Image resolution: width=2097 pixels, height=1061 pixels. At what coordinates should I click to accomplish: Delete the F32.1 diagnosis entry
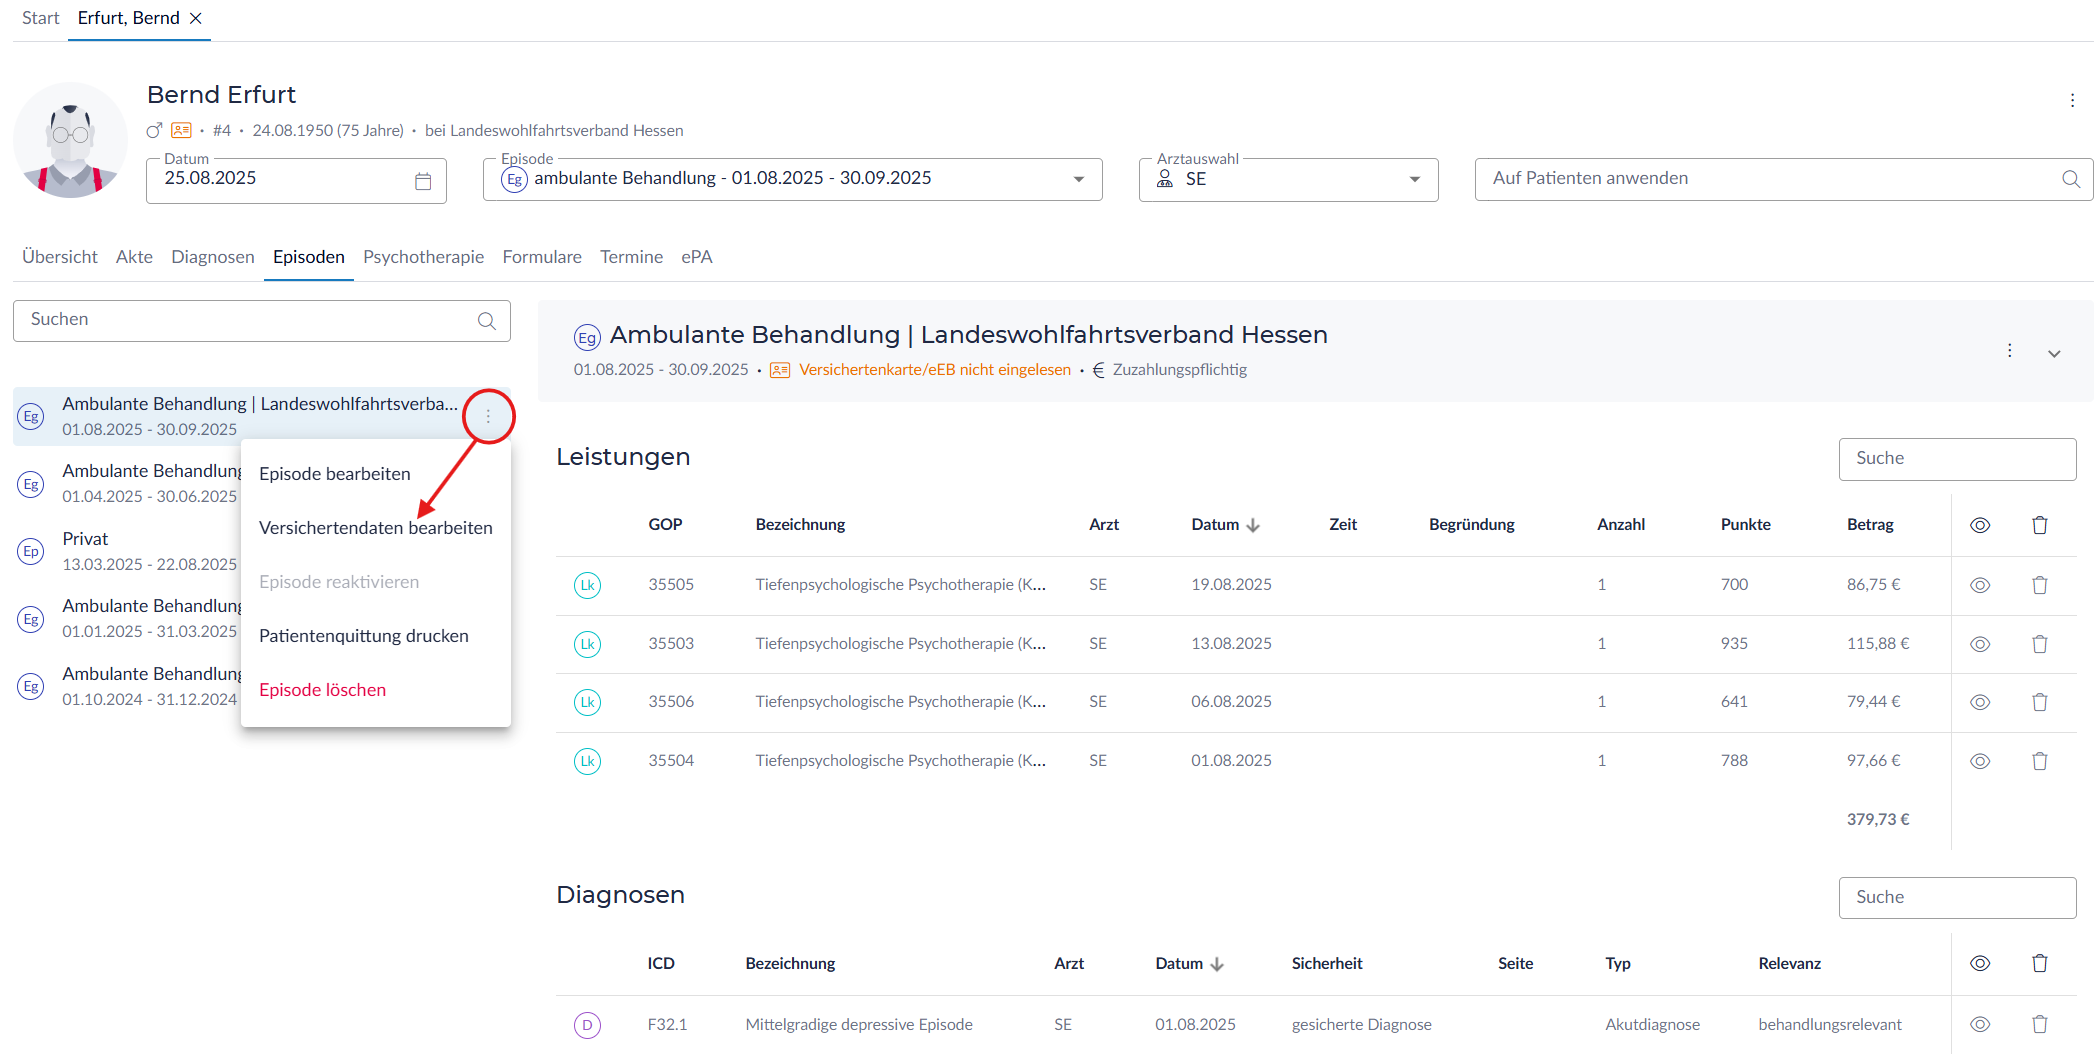[2039, 1024]
